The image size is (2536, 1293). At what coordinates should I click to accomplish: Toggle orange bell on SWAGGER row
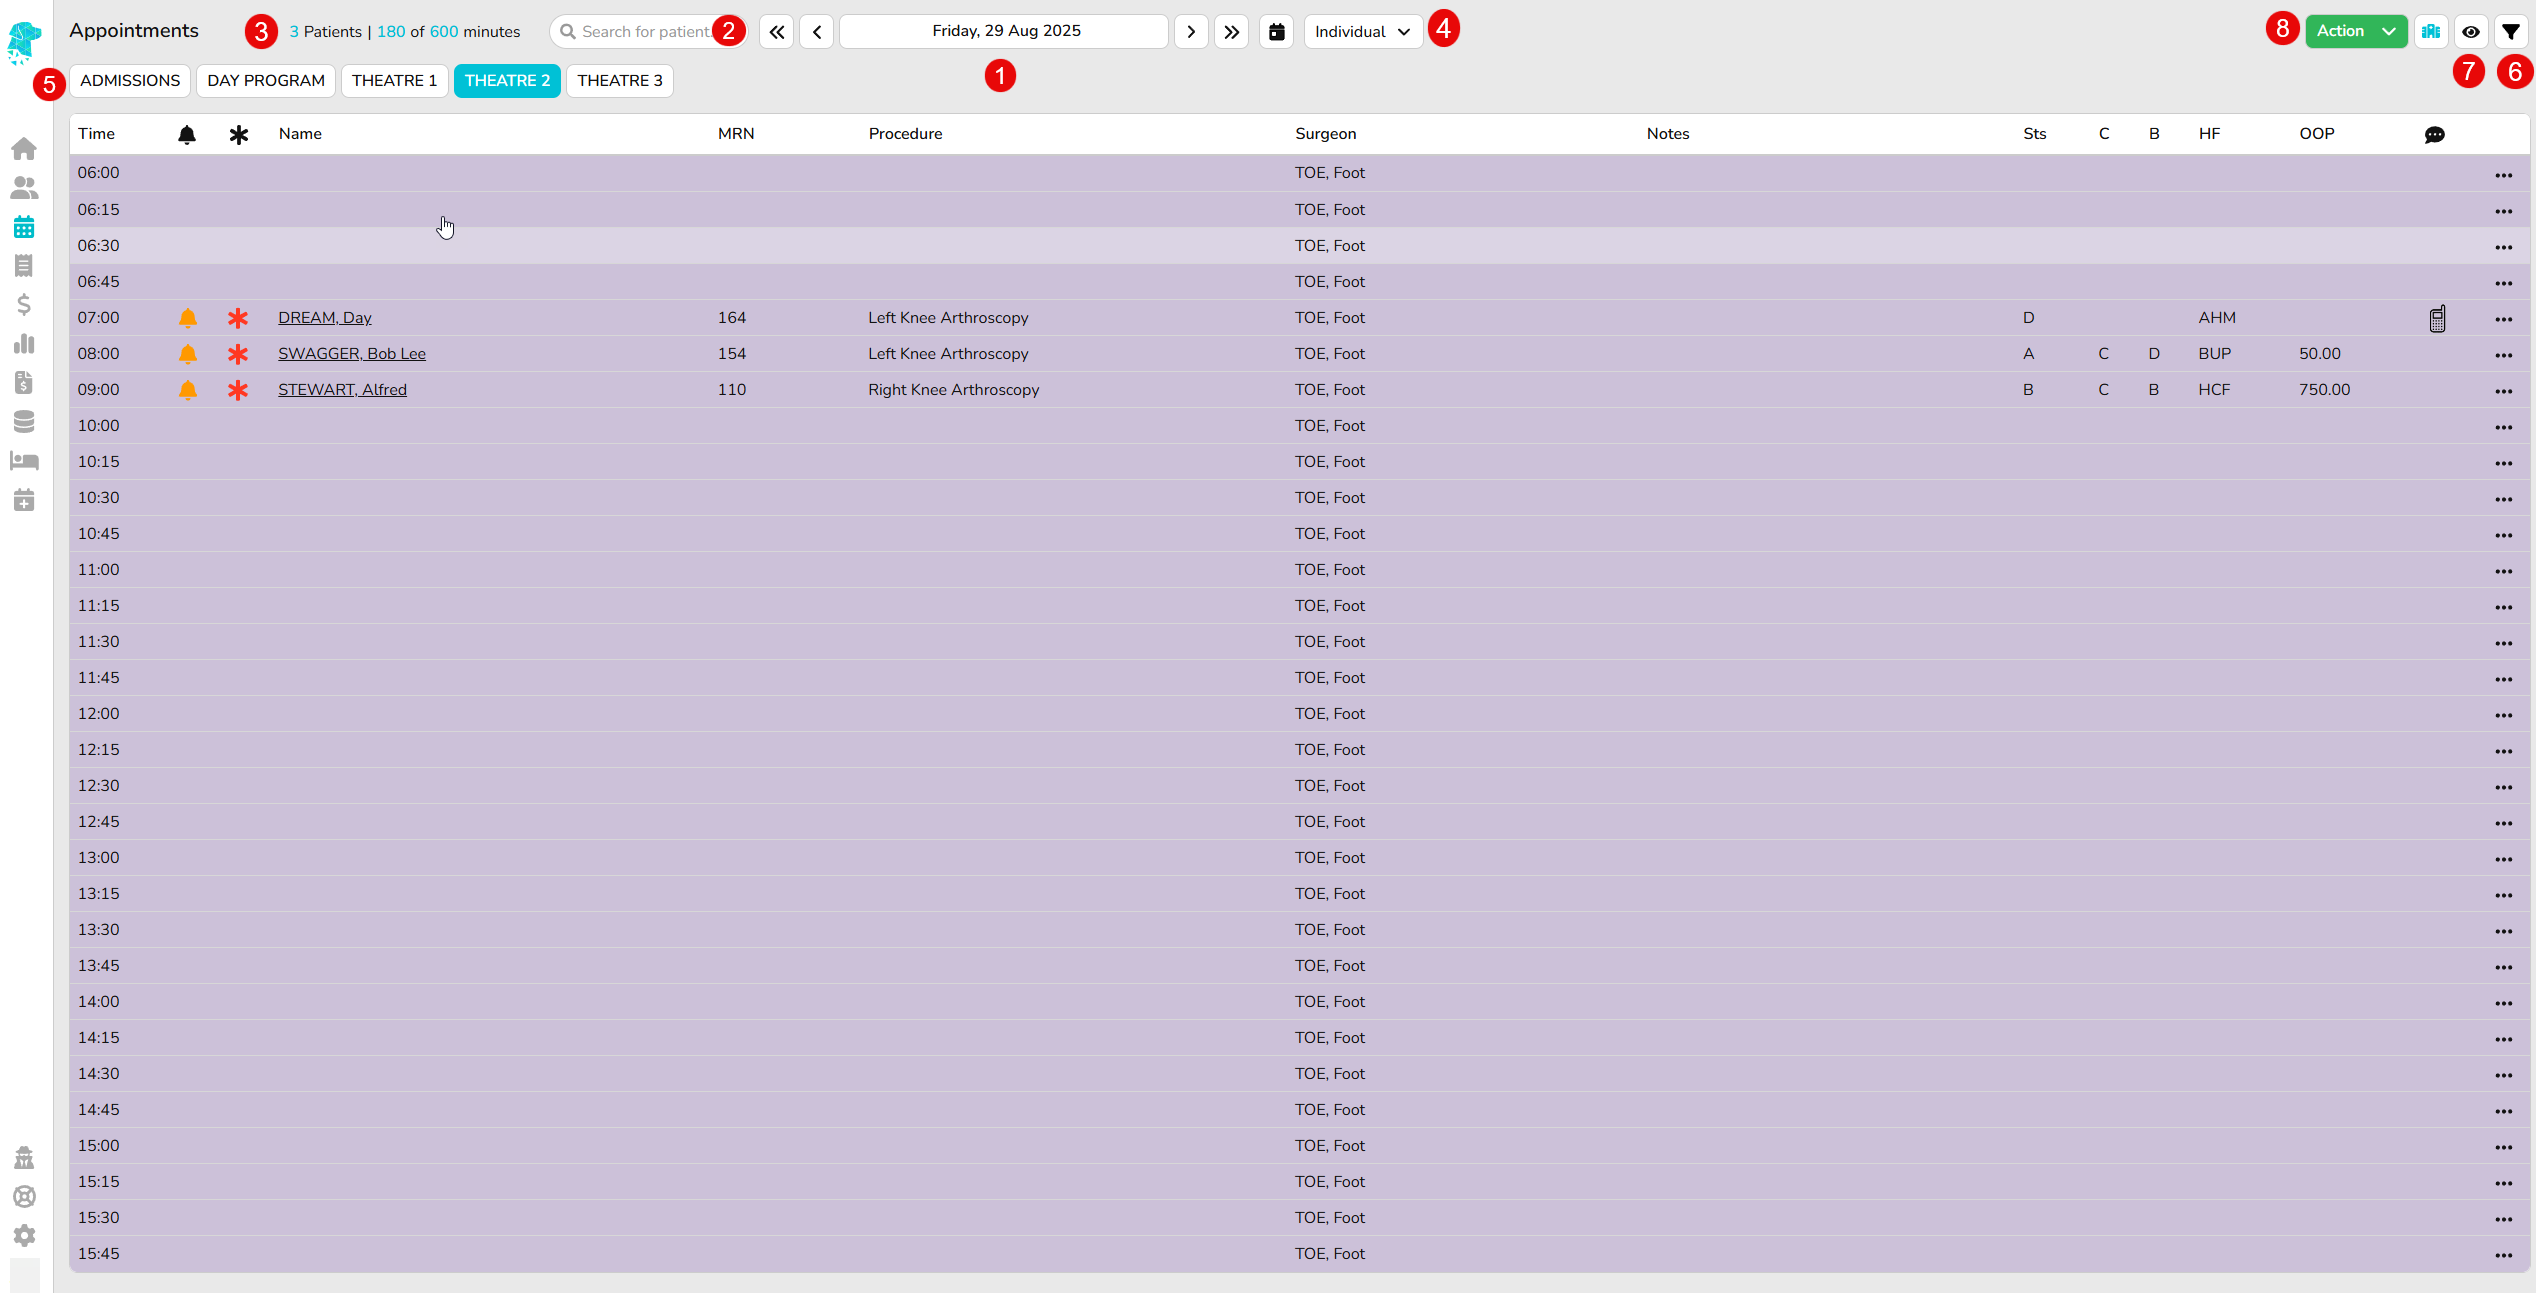[187, 354]
